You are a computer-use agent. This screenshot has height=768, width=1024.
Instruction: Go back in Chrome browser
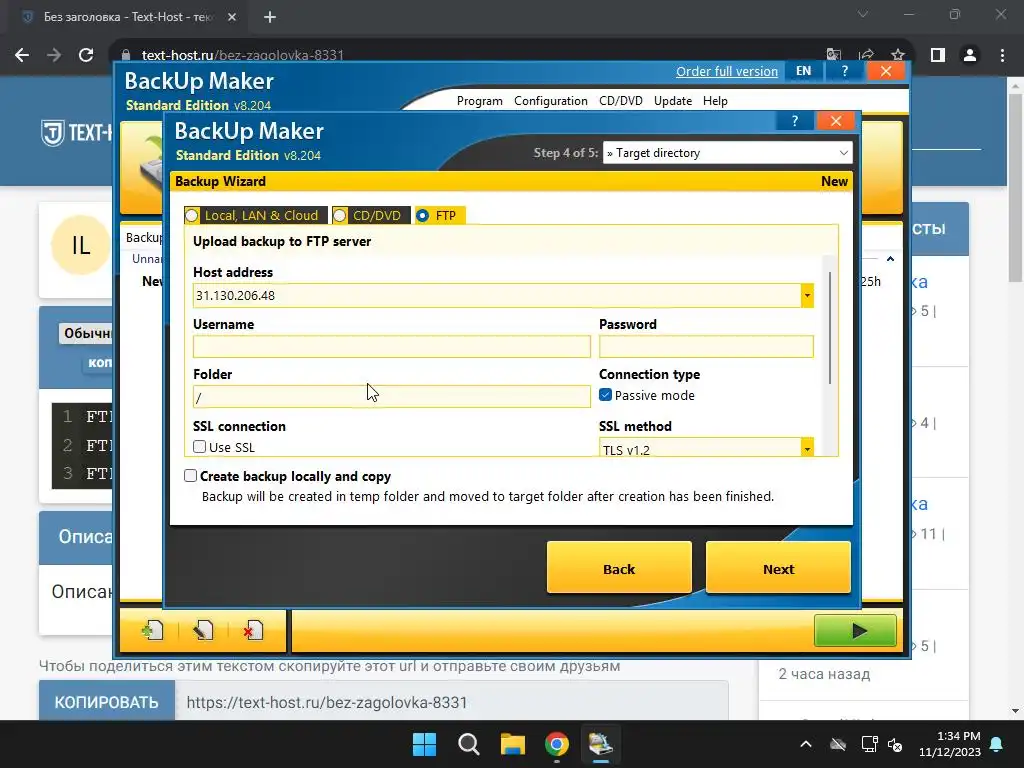(22, 55)
